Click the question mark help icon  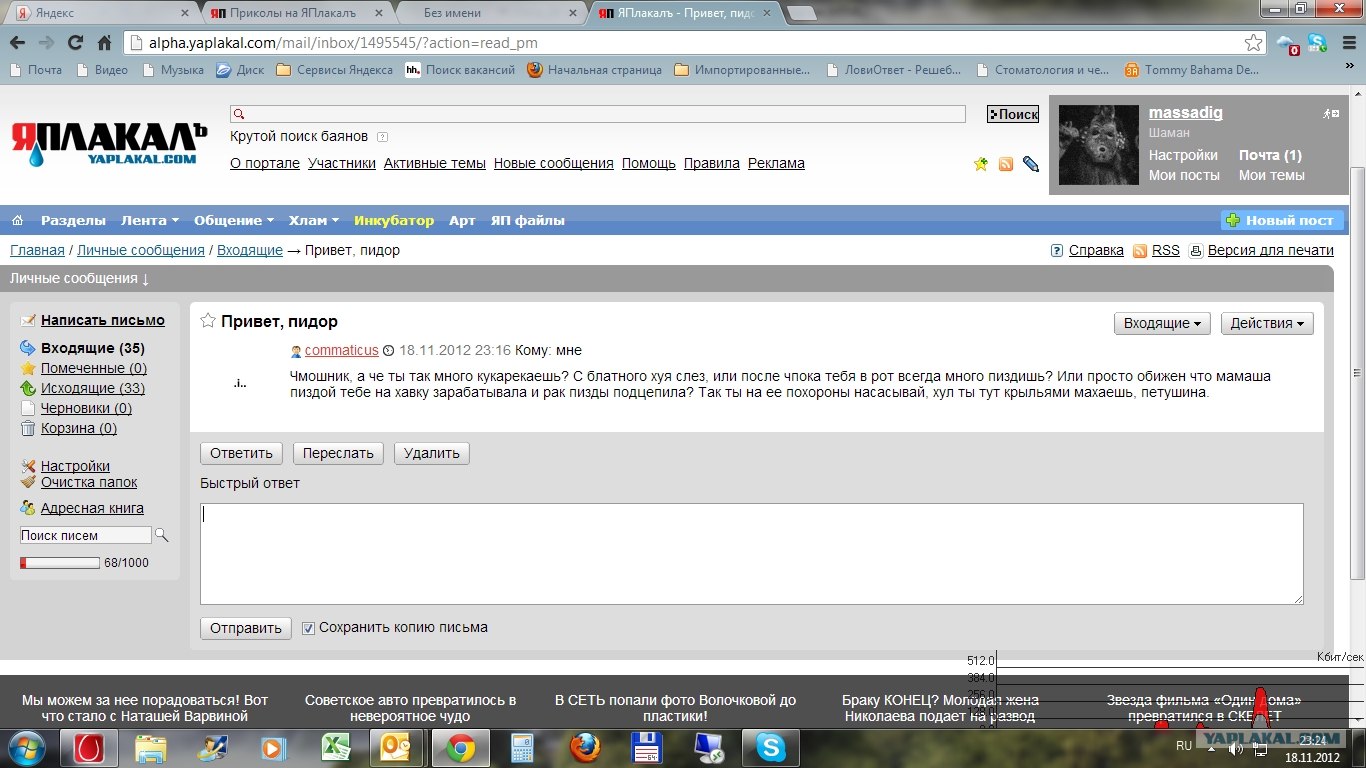(x=1057, y=251)
